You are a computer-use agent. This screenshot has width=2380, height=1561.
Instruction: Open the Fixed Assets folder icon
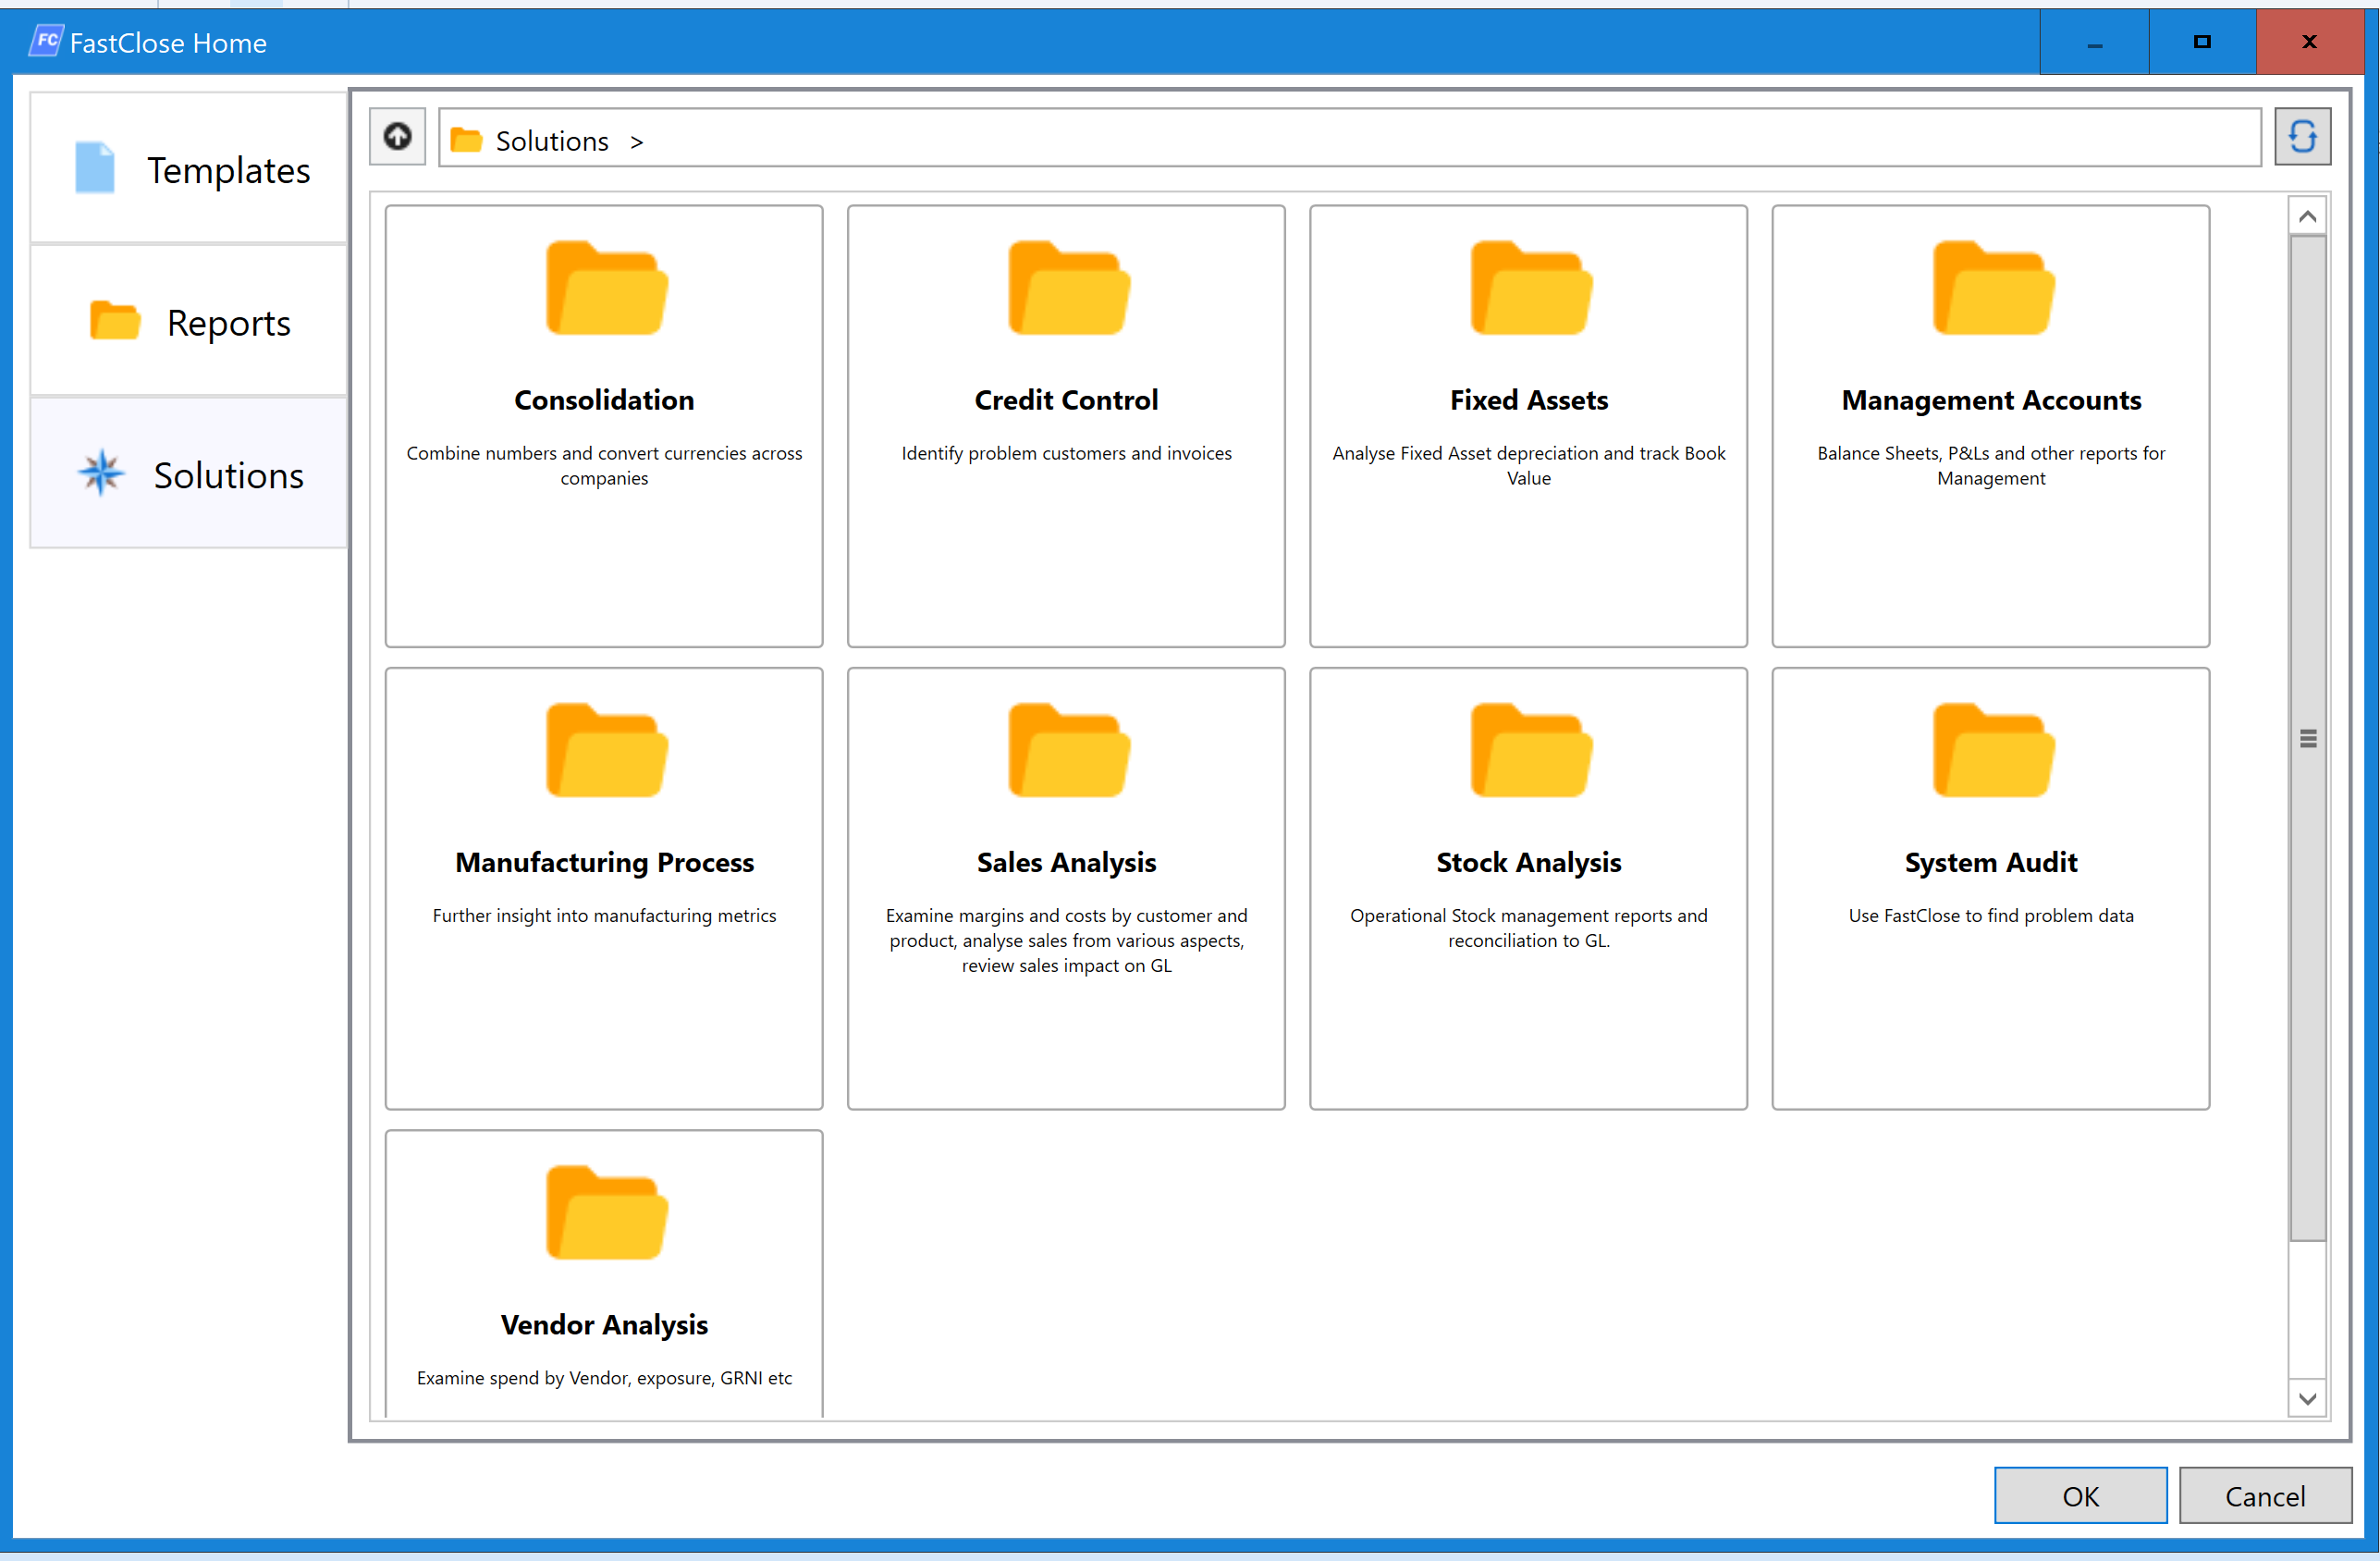click(x=1530, y=288)
